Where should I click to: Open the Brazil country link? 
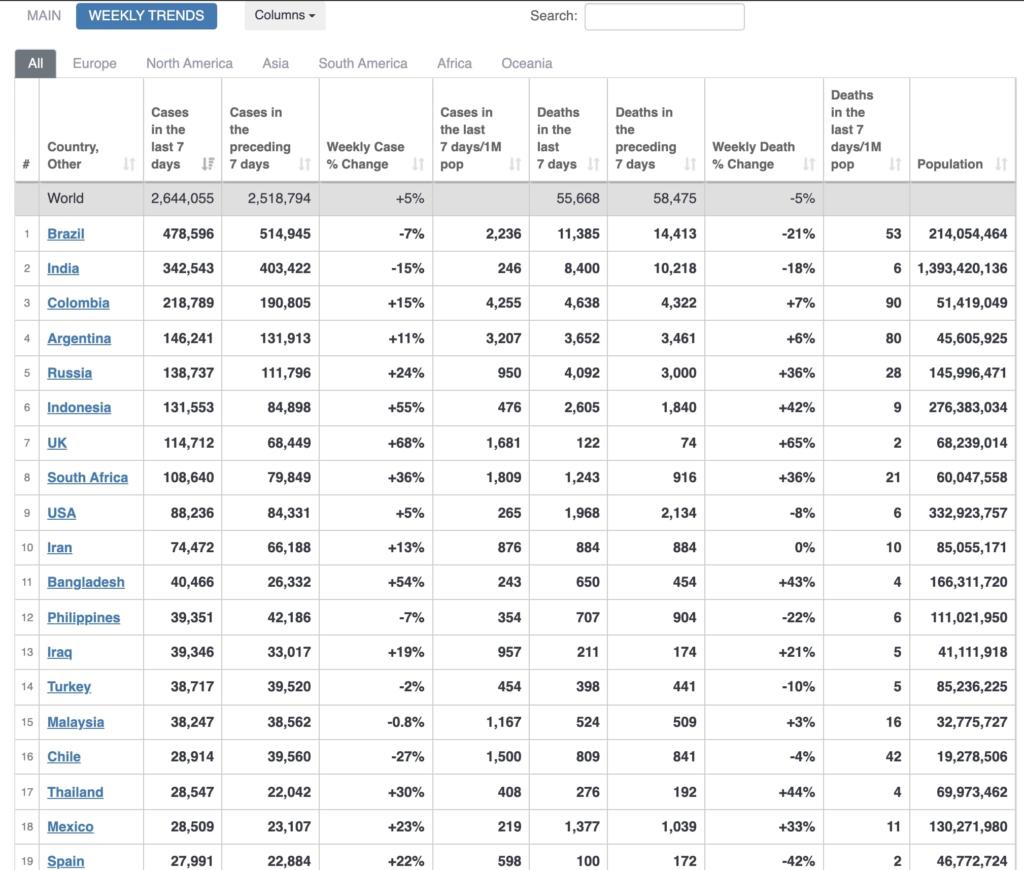click(x=66, y=234)
